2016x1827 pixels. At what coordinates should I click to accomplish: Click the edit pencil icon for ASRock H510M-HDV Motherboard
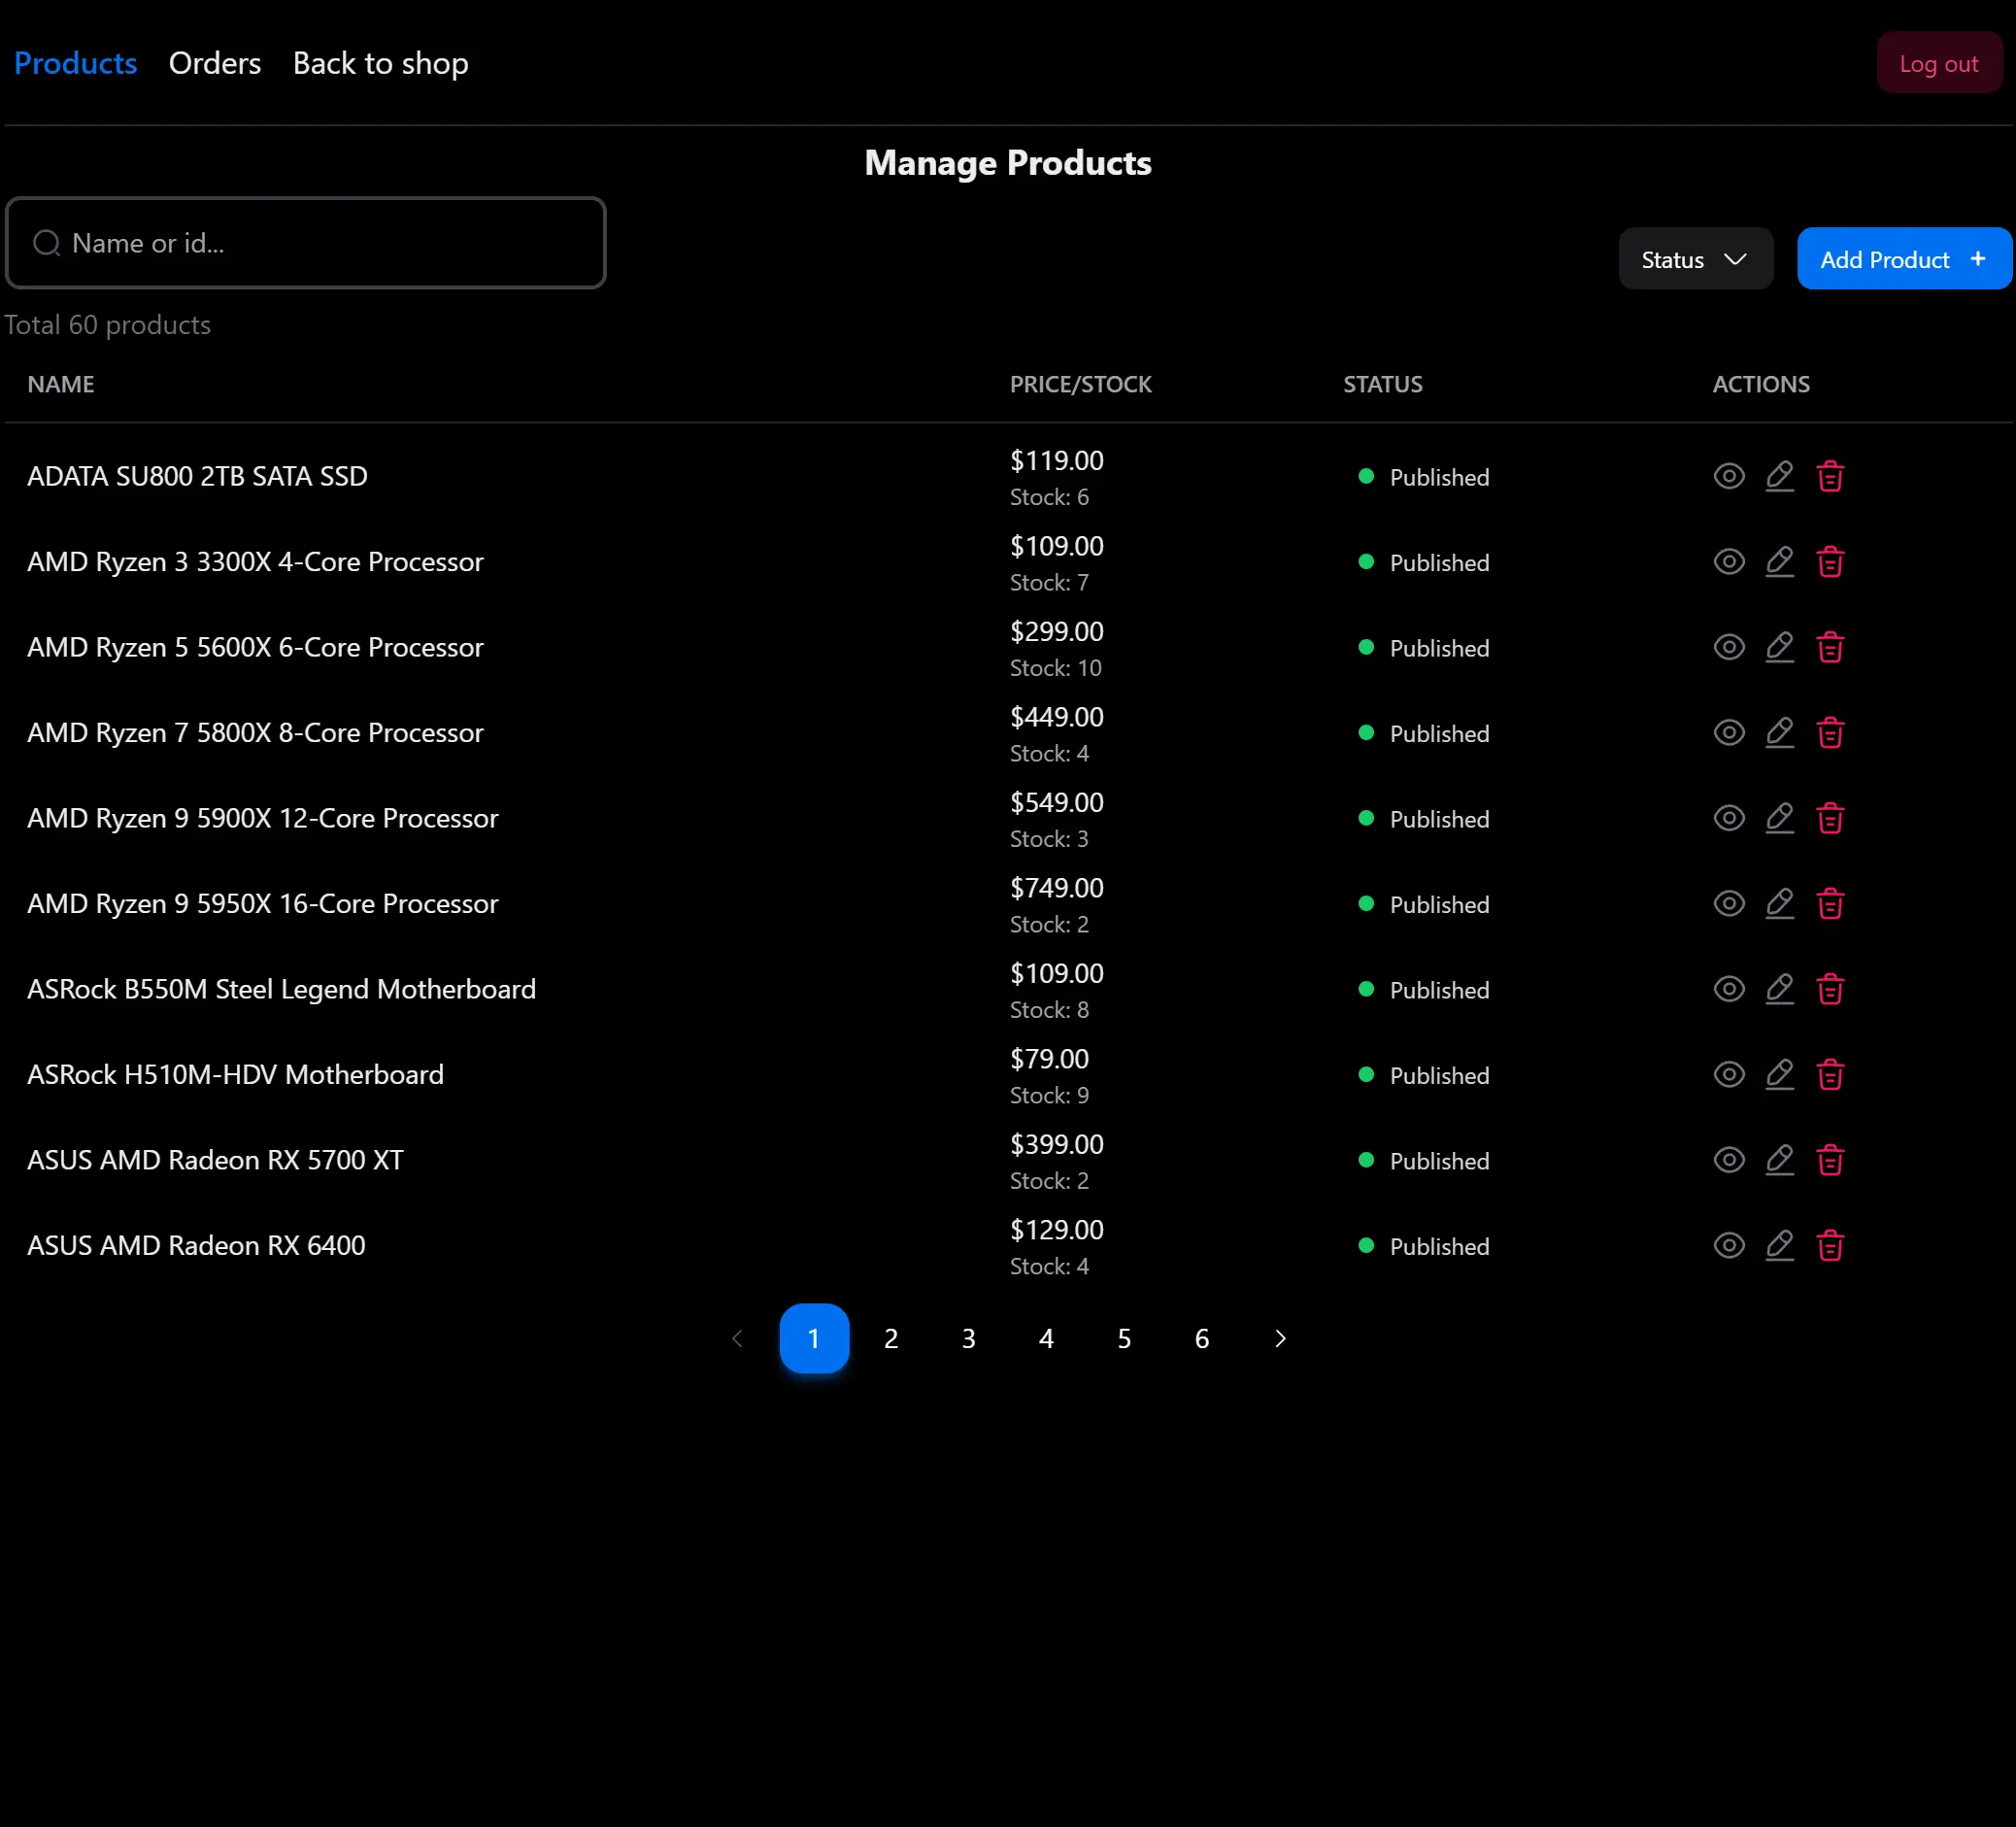(1779, 1073)
